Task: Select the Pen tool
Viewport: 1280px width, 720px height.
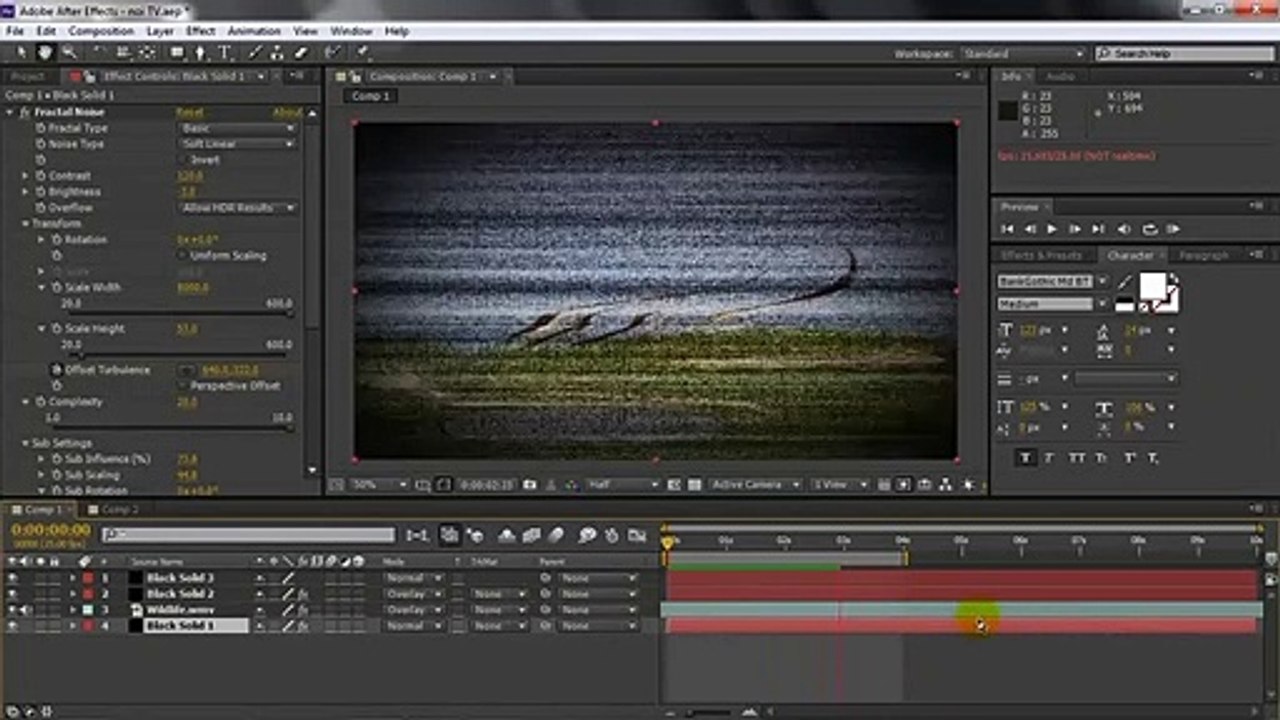Action: click(x=201, y=52)
